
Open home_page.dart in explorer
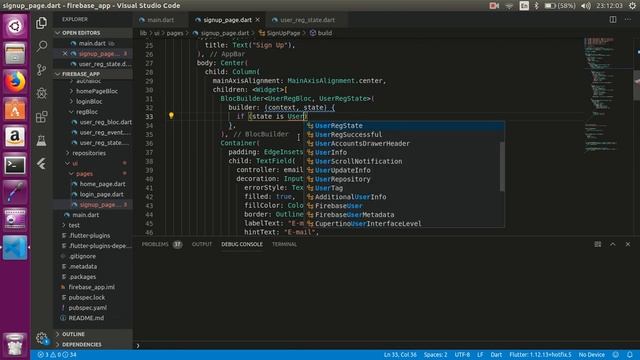coord(102,184)
